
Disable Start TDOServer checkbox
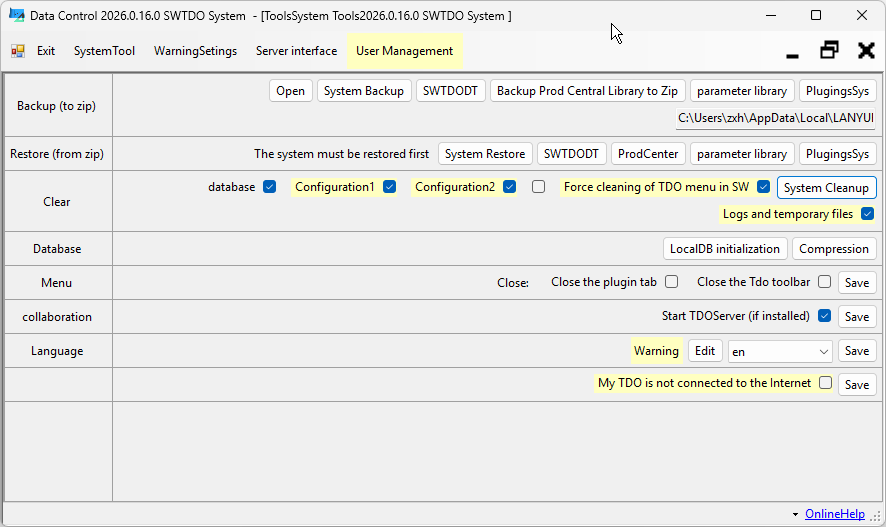pyautogui.click(x=824, y=316)
